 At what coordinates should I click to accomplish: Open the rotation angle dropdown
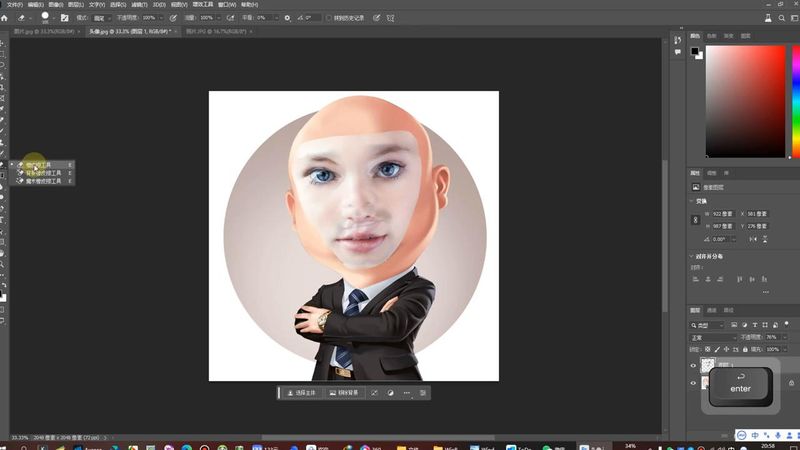[734, 239]
